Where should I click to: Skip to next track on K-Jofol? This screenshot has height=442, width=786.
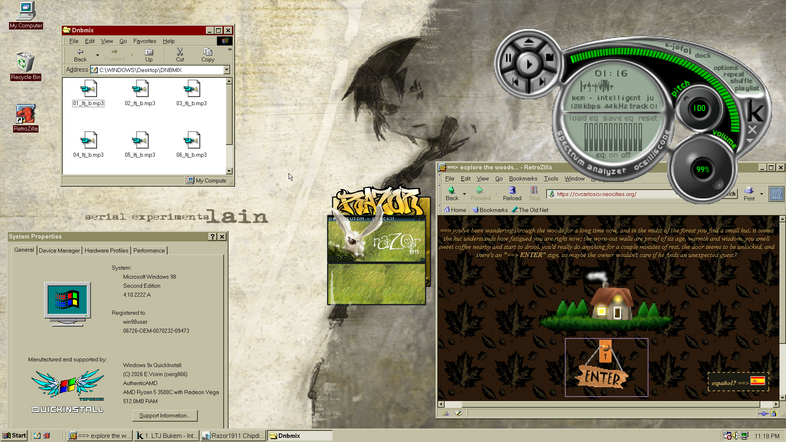coord(541,82)
